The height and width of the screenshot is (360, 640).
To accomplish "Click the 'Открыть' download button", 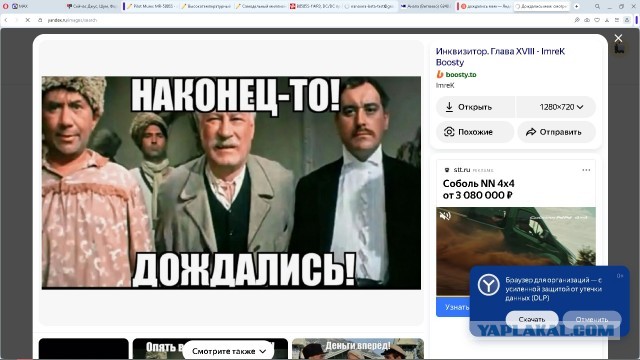I will (476, 107).
